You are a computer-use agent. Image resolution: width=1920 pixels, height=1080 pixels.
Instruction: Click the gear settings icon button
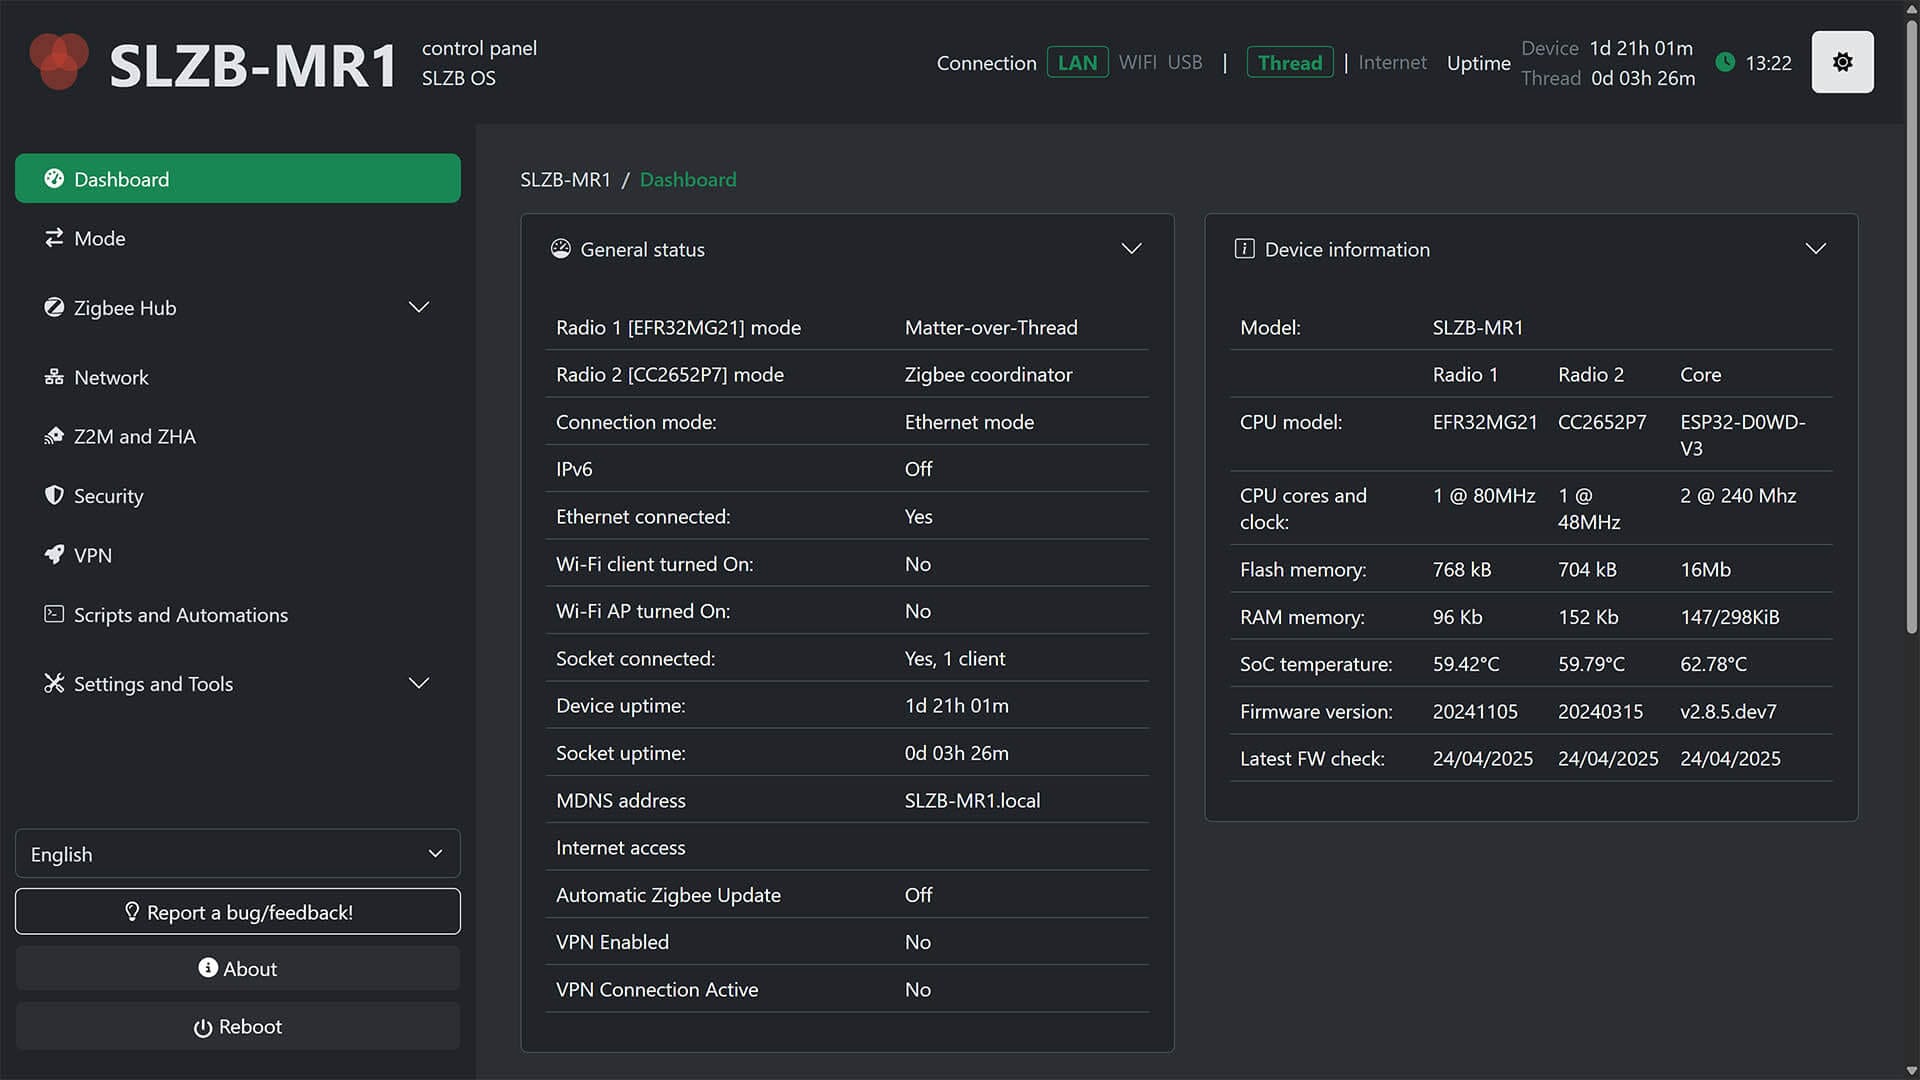1842,62
